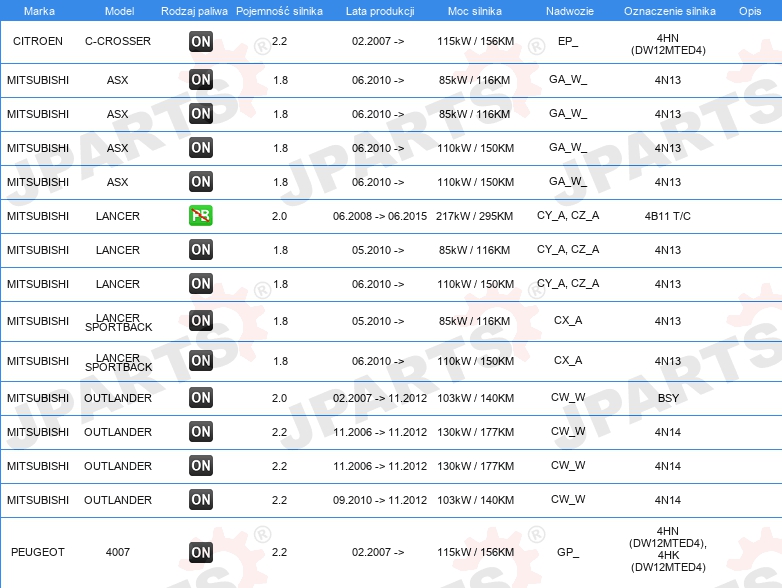Screen dimensions: 782x588
Task: Click the Opis column header
Action: [x=750, y=11]
